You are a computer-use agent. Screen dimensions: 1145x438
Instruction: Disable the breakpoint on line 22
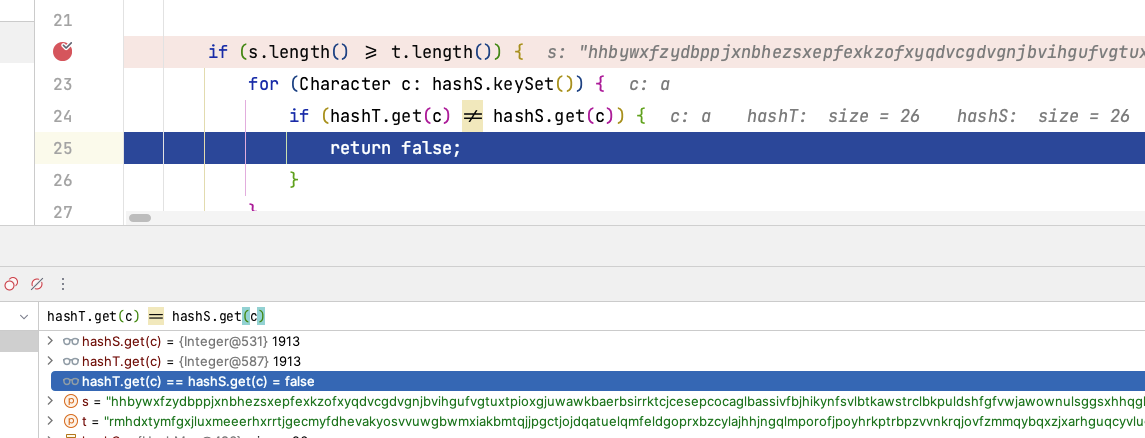63,51
